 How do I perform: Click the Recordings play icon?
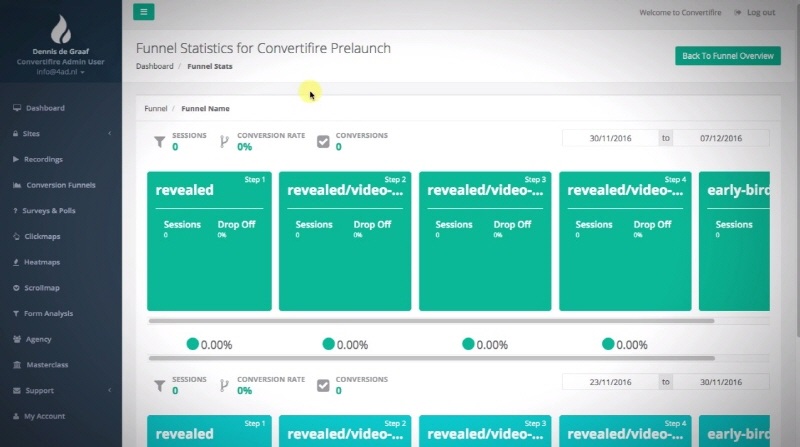click(x=16, y=159)
